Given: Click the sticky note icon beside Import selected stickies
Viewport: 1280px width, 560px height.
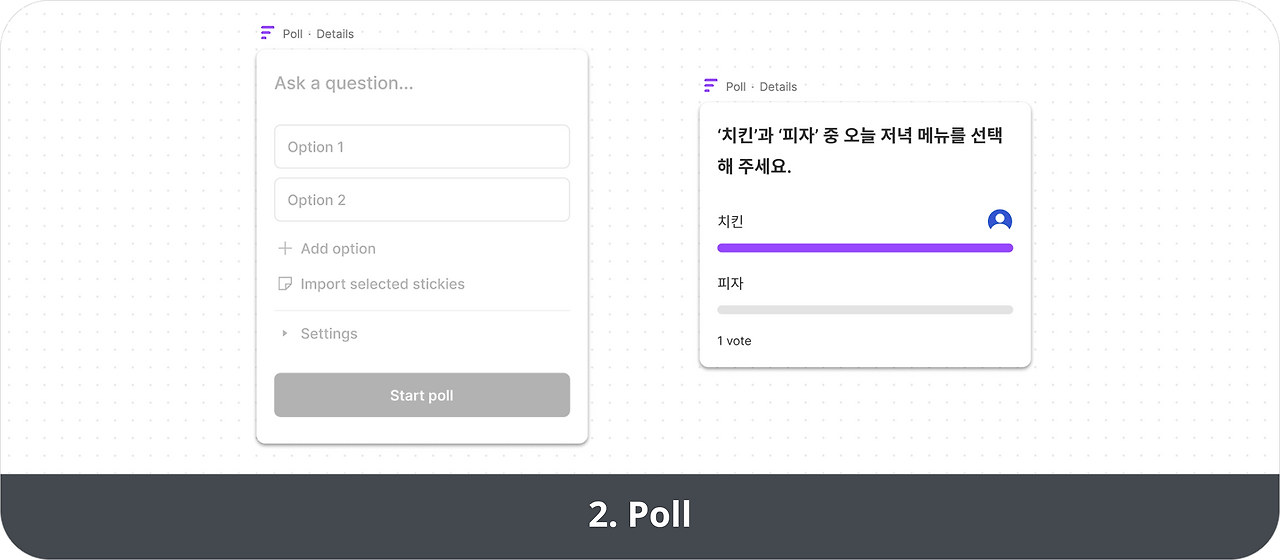Looking at the screenshot, I should tap(285, 284).
